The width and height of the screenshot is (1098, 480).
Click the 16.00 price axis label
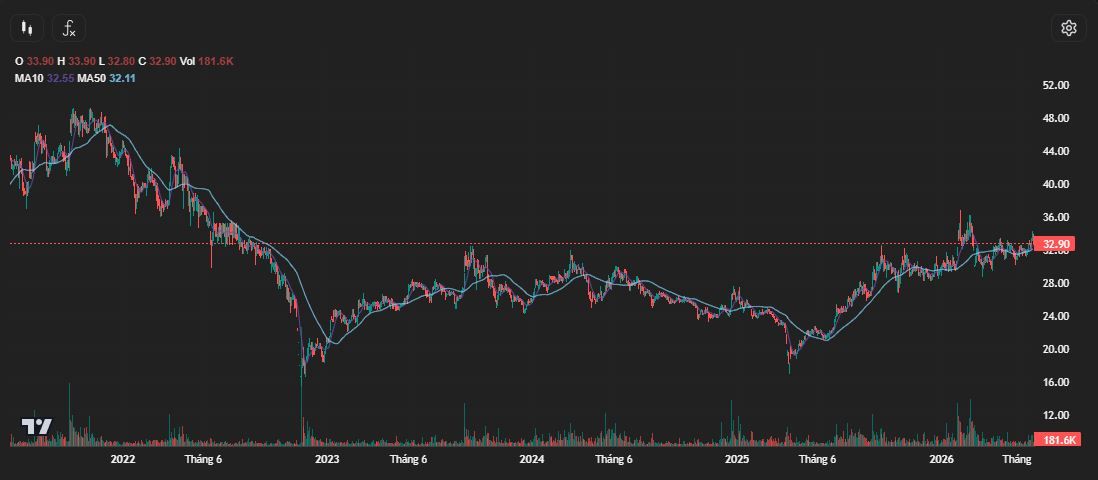tap(1056, 382)
